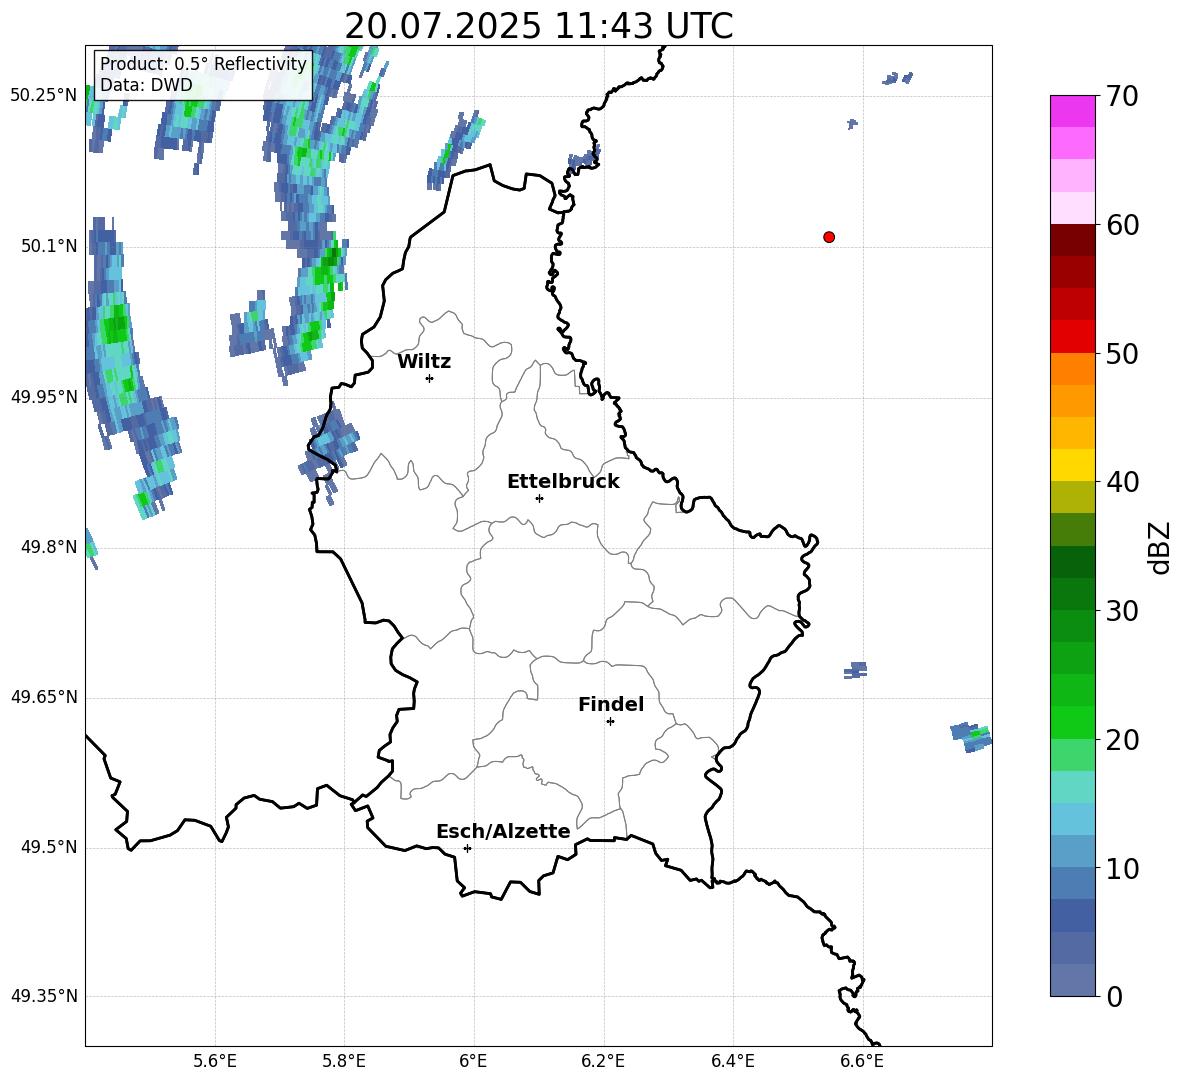Viewport: 1184px width, 1081px height.
Task: Click the 49.95°N latitude label
Action: click(x=44, y=397)
